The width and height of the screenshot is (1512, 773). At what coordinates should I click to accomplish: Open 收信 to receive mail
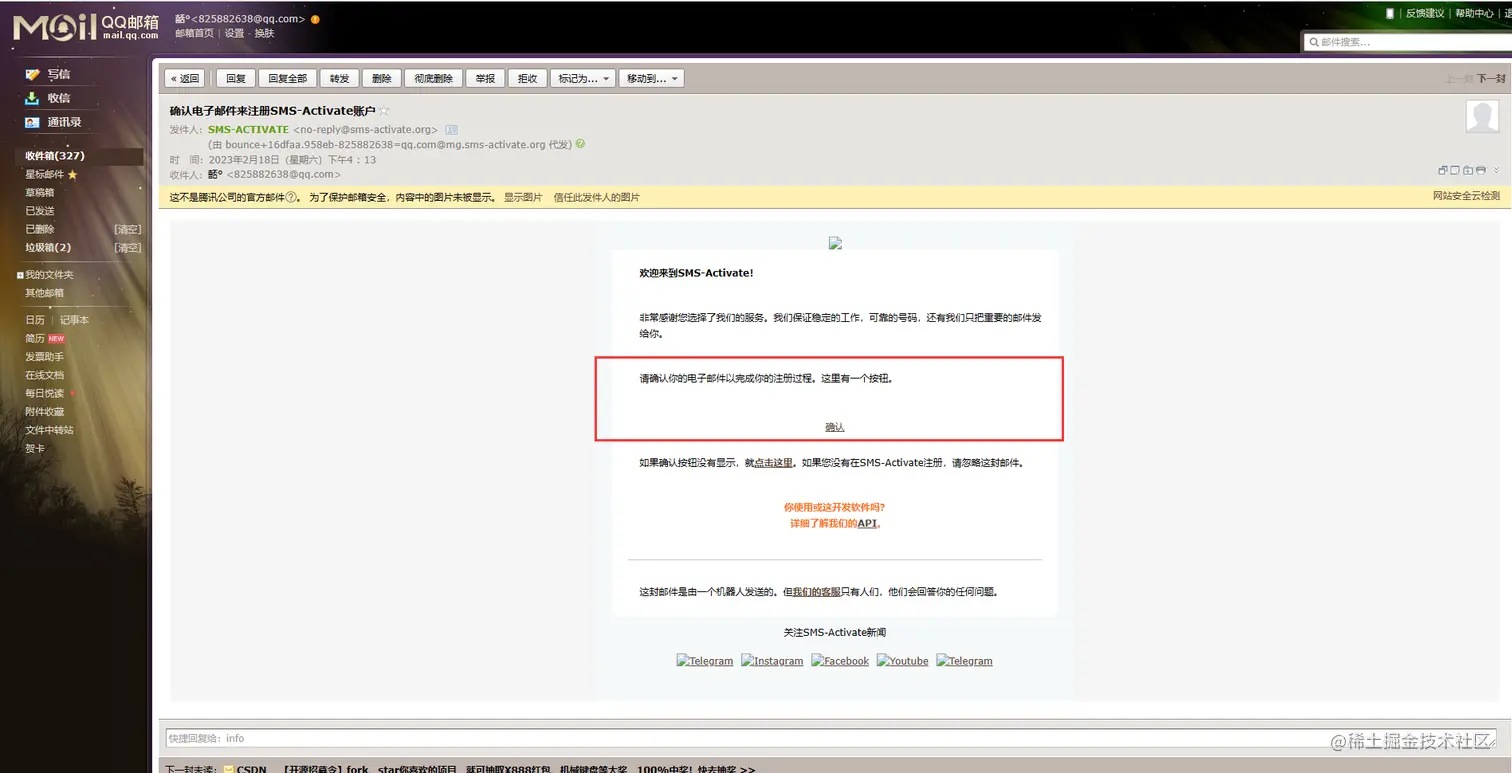pyautogui.click(x=58, y=98)
